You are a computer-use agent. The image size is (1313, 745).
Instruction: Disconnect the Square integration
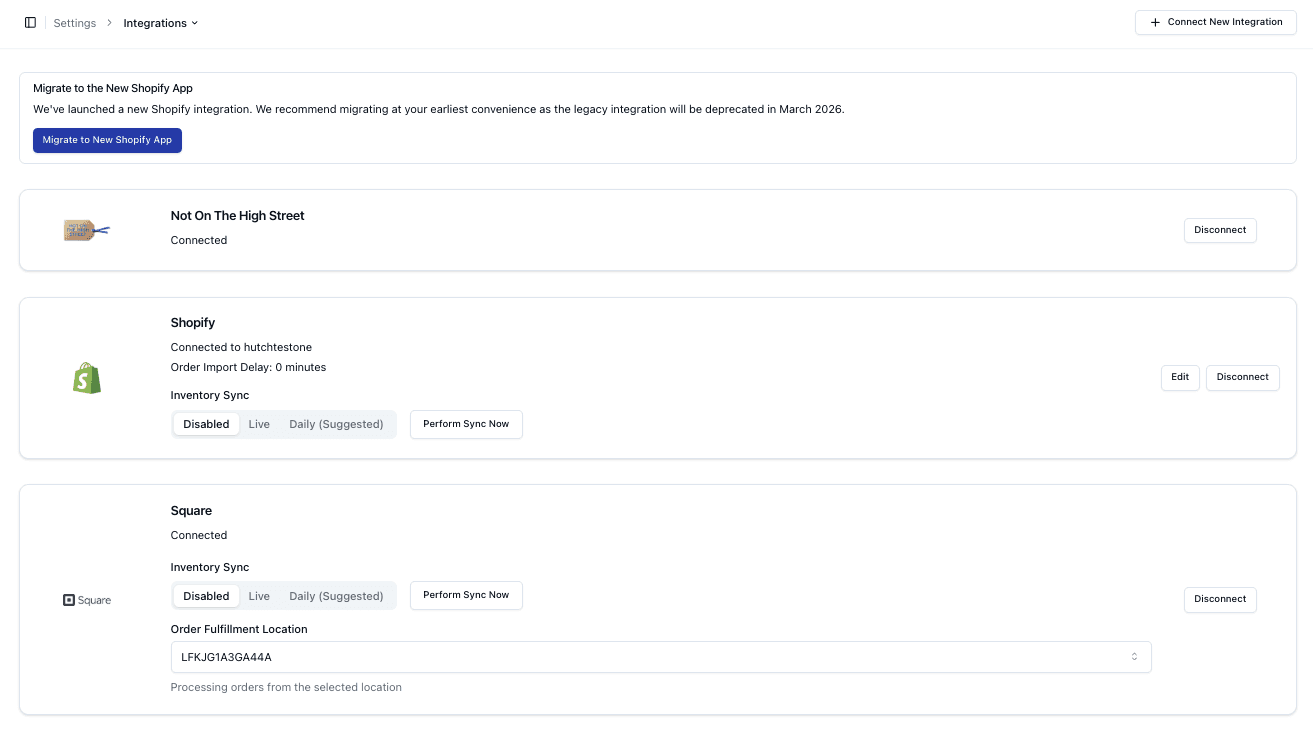coord(1220,599)
